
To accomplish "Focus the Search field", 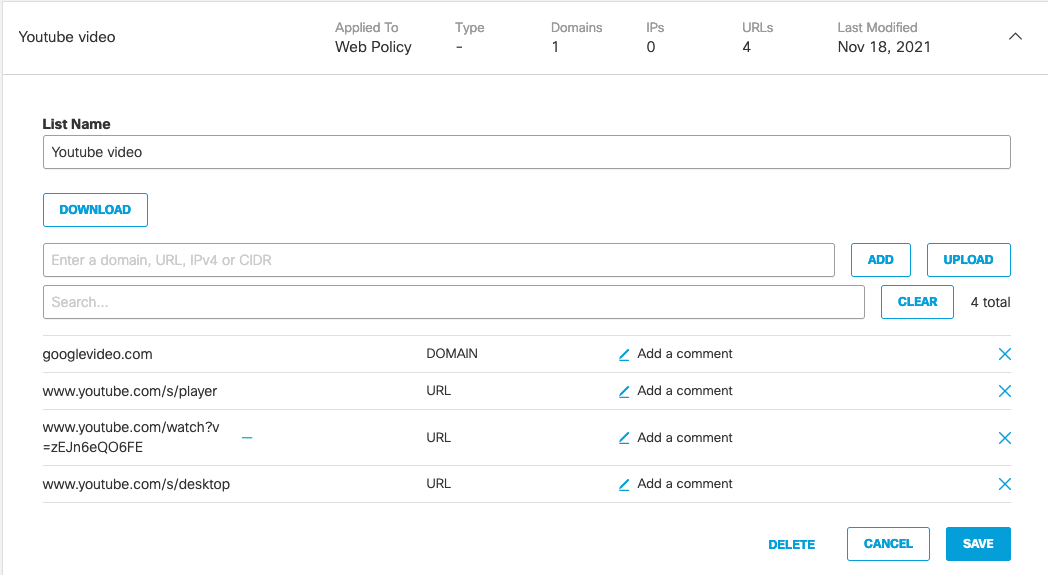I will coord(453,302).
